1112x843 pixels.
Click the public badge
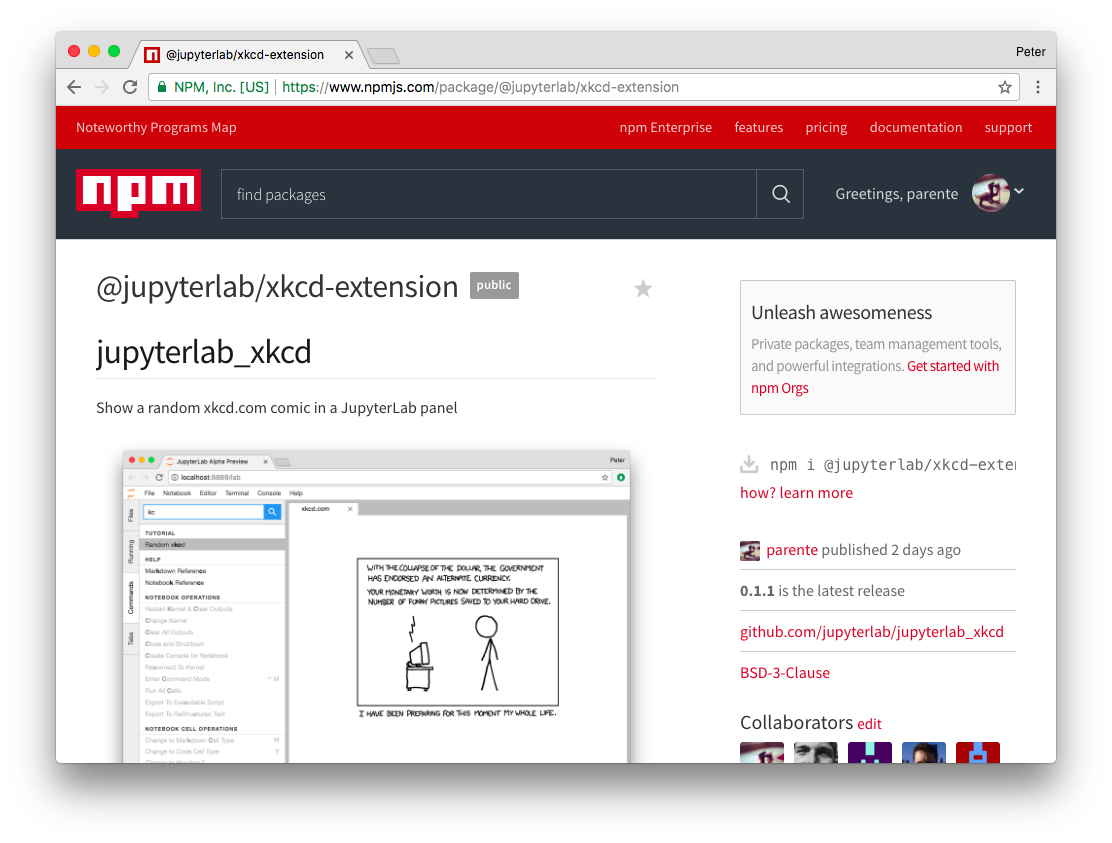pos(494,285)
